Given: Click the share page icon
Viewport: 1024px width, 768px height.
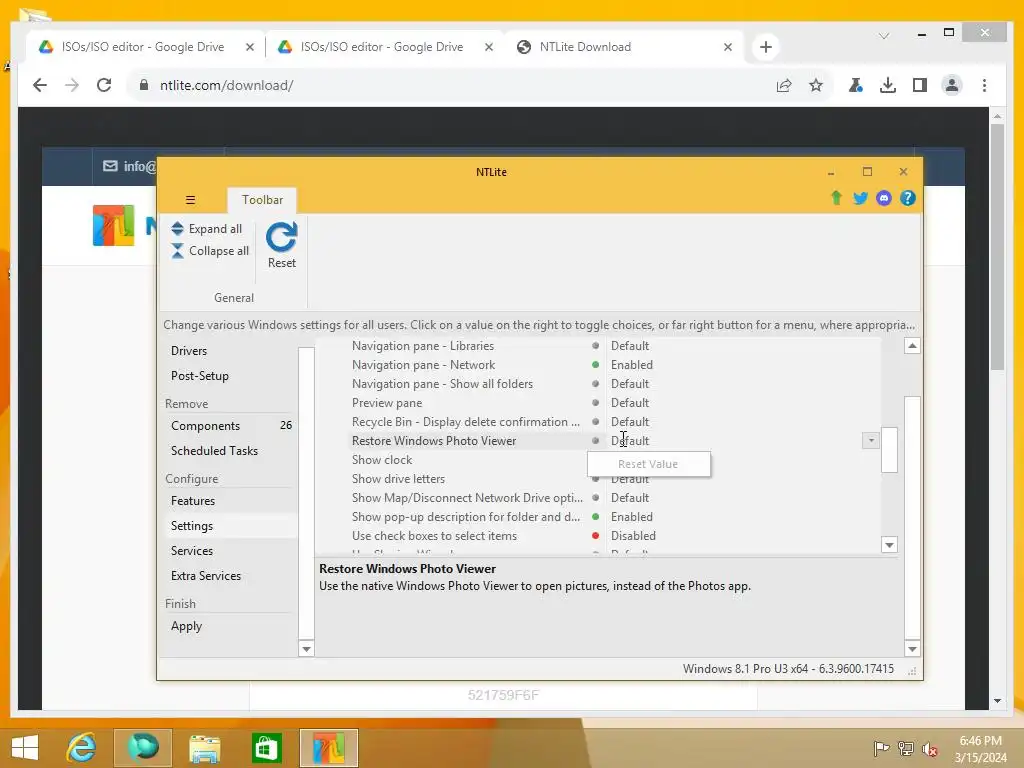Looking at the screenshot, I should (x=784, y=85).
